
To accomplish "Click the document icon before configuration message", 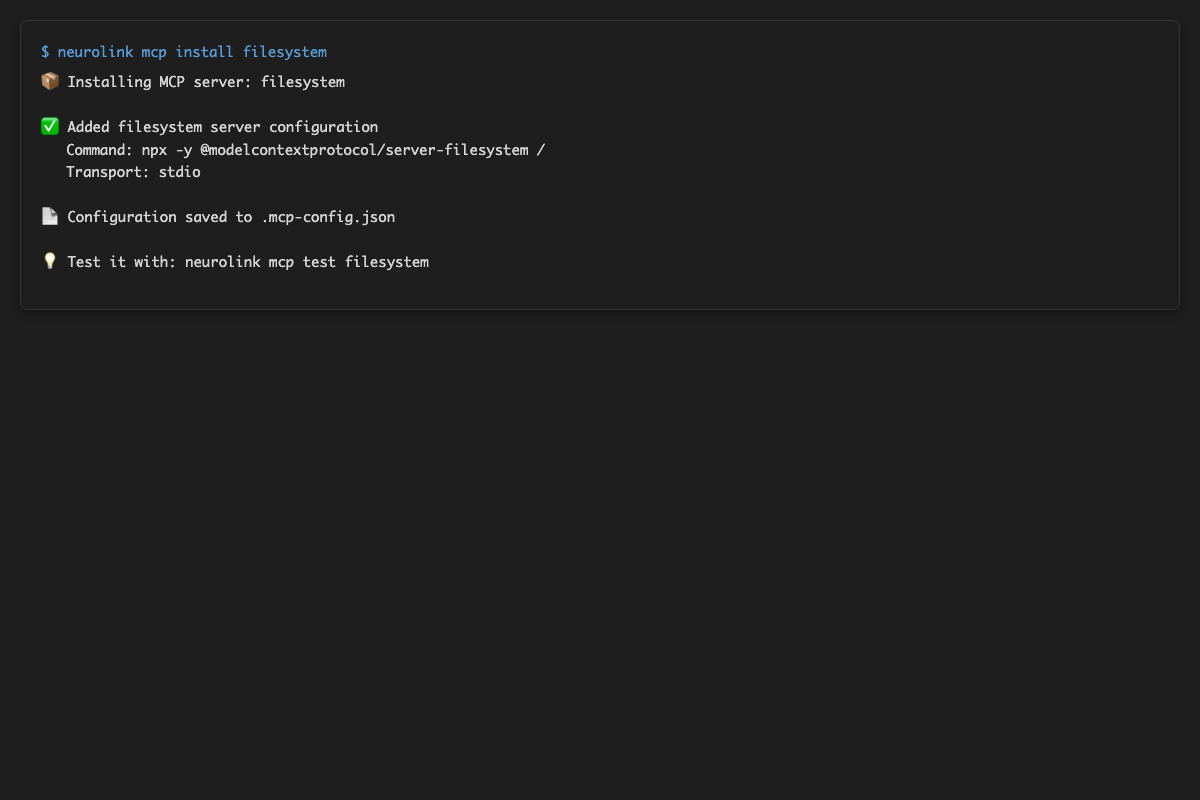I will click(50, 216).
